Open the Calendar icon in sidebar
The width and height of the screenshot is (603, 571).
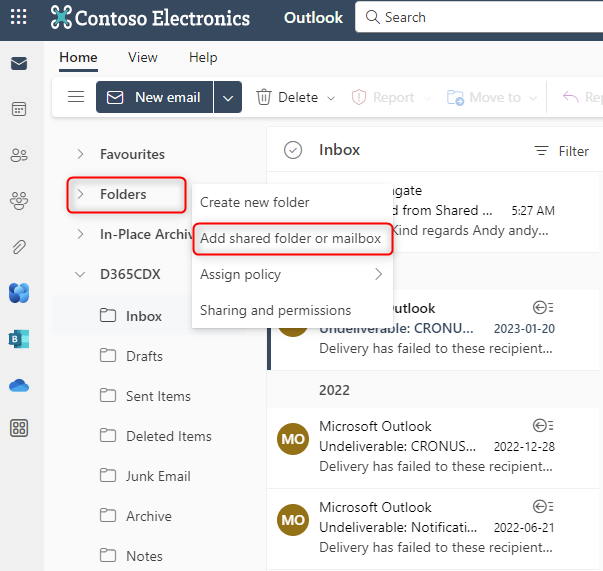[19, 109]
